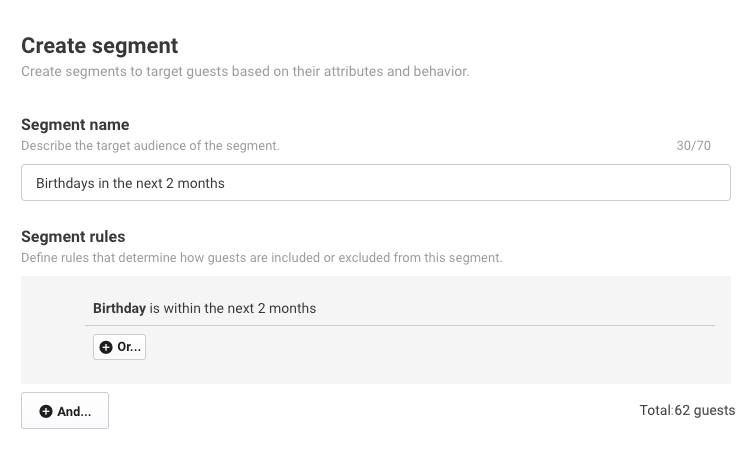753x450 pixels.
Task: Select the bold 'Birthday' attribute word
Action: tap(119, 308)
